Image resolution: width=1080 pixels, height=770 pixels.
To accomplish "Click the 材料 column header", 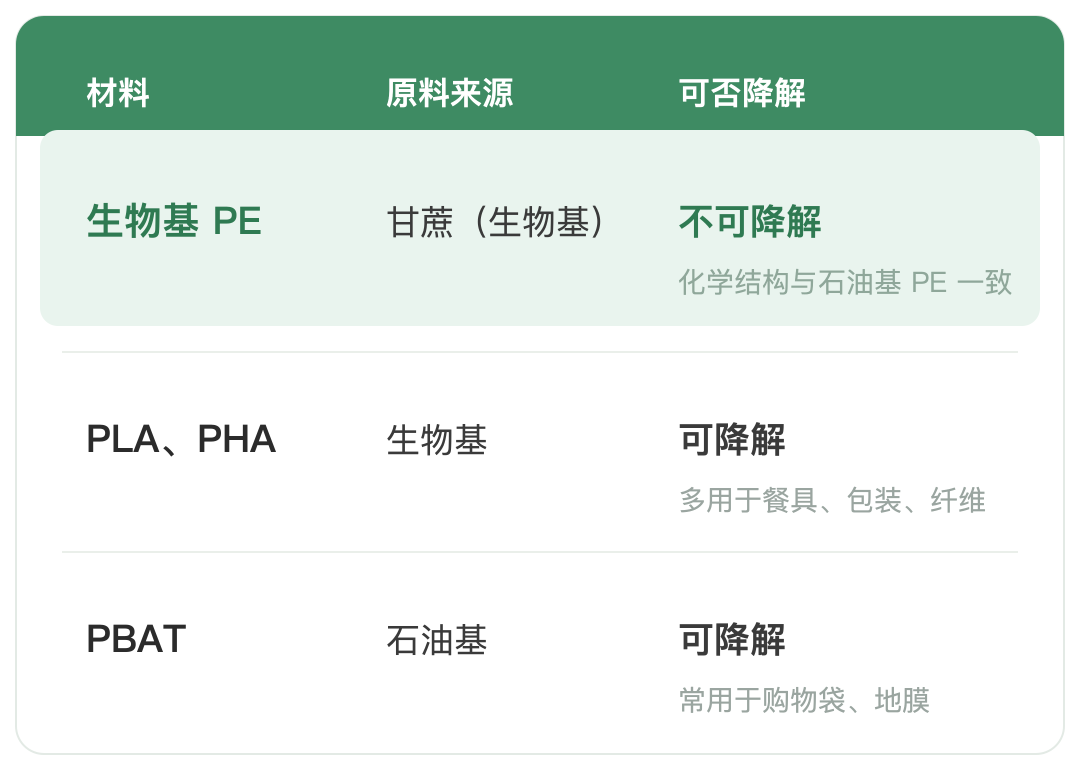I will click(118, 93).
